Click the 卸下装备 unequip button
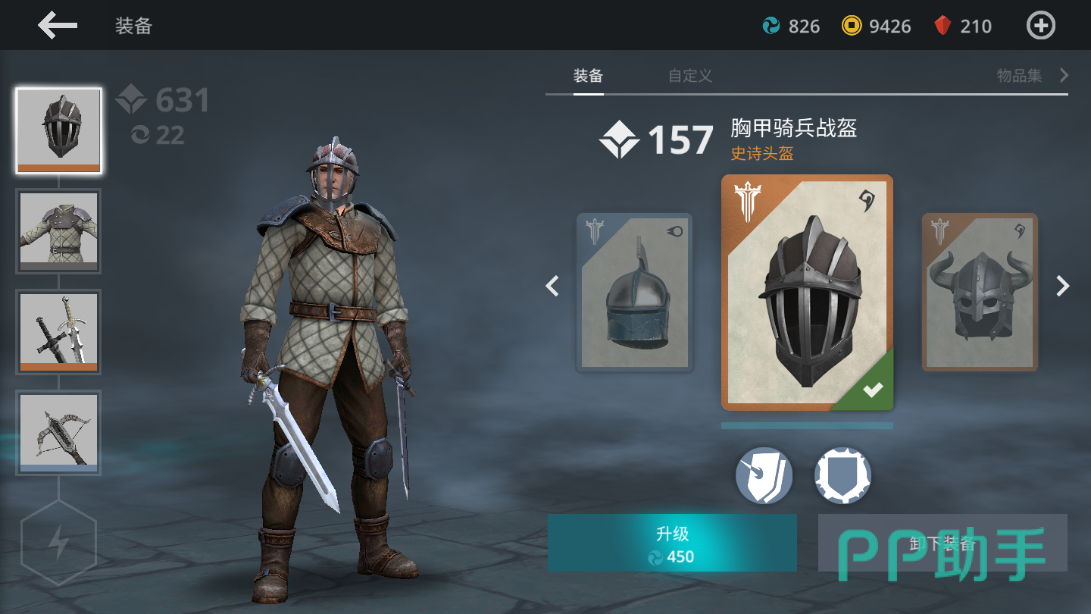1091x614 pixels. 943,543
